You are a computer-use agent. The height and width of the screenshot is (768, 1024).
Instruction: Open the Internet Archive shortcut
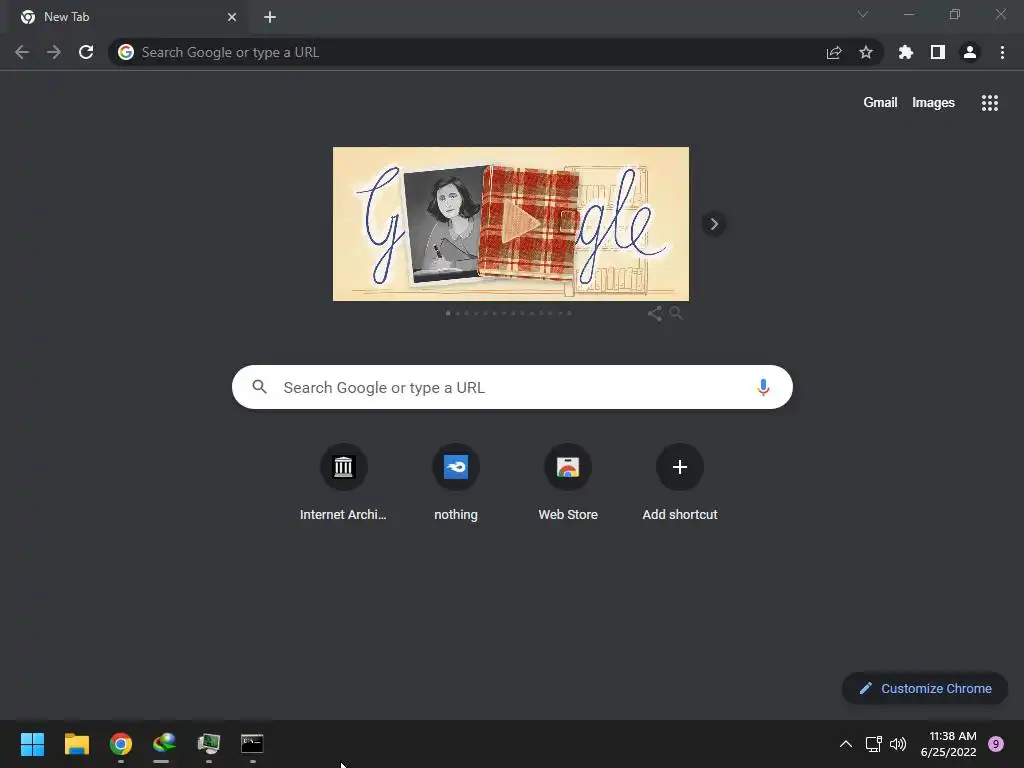(344, 483)
